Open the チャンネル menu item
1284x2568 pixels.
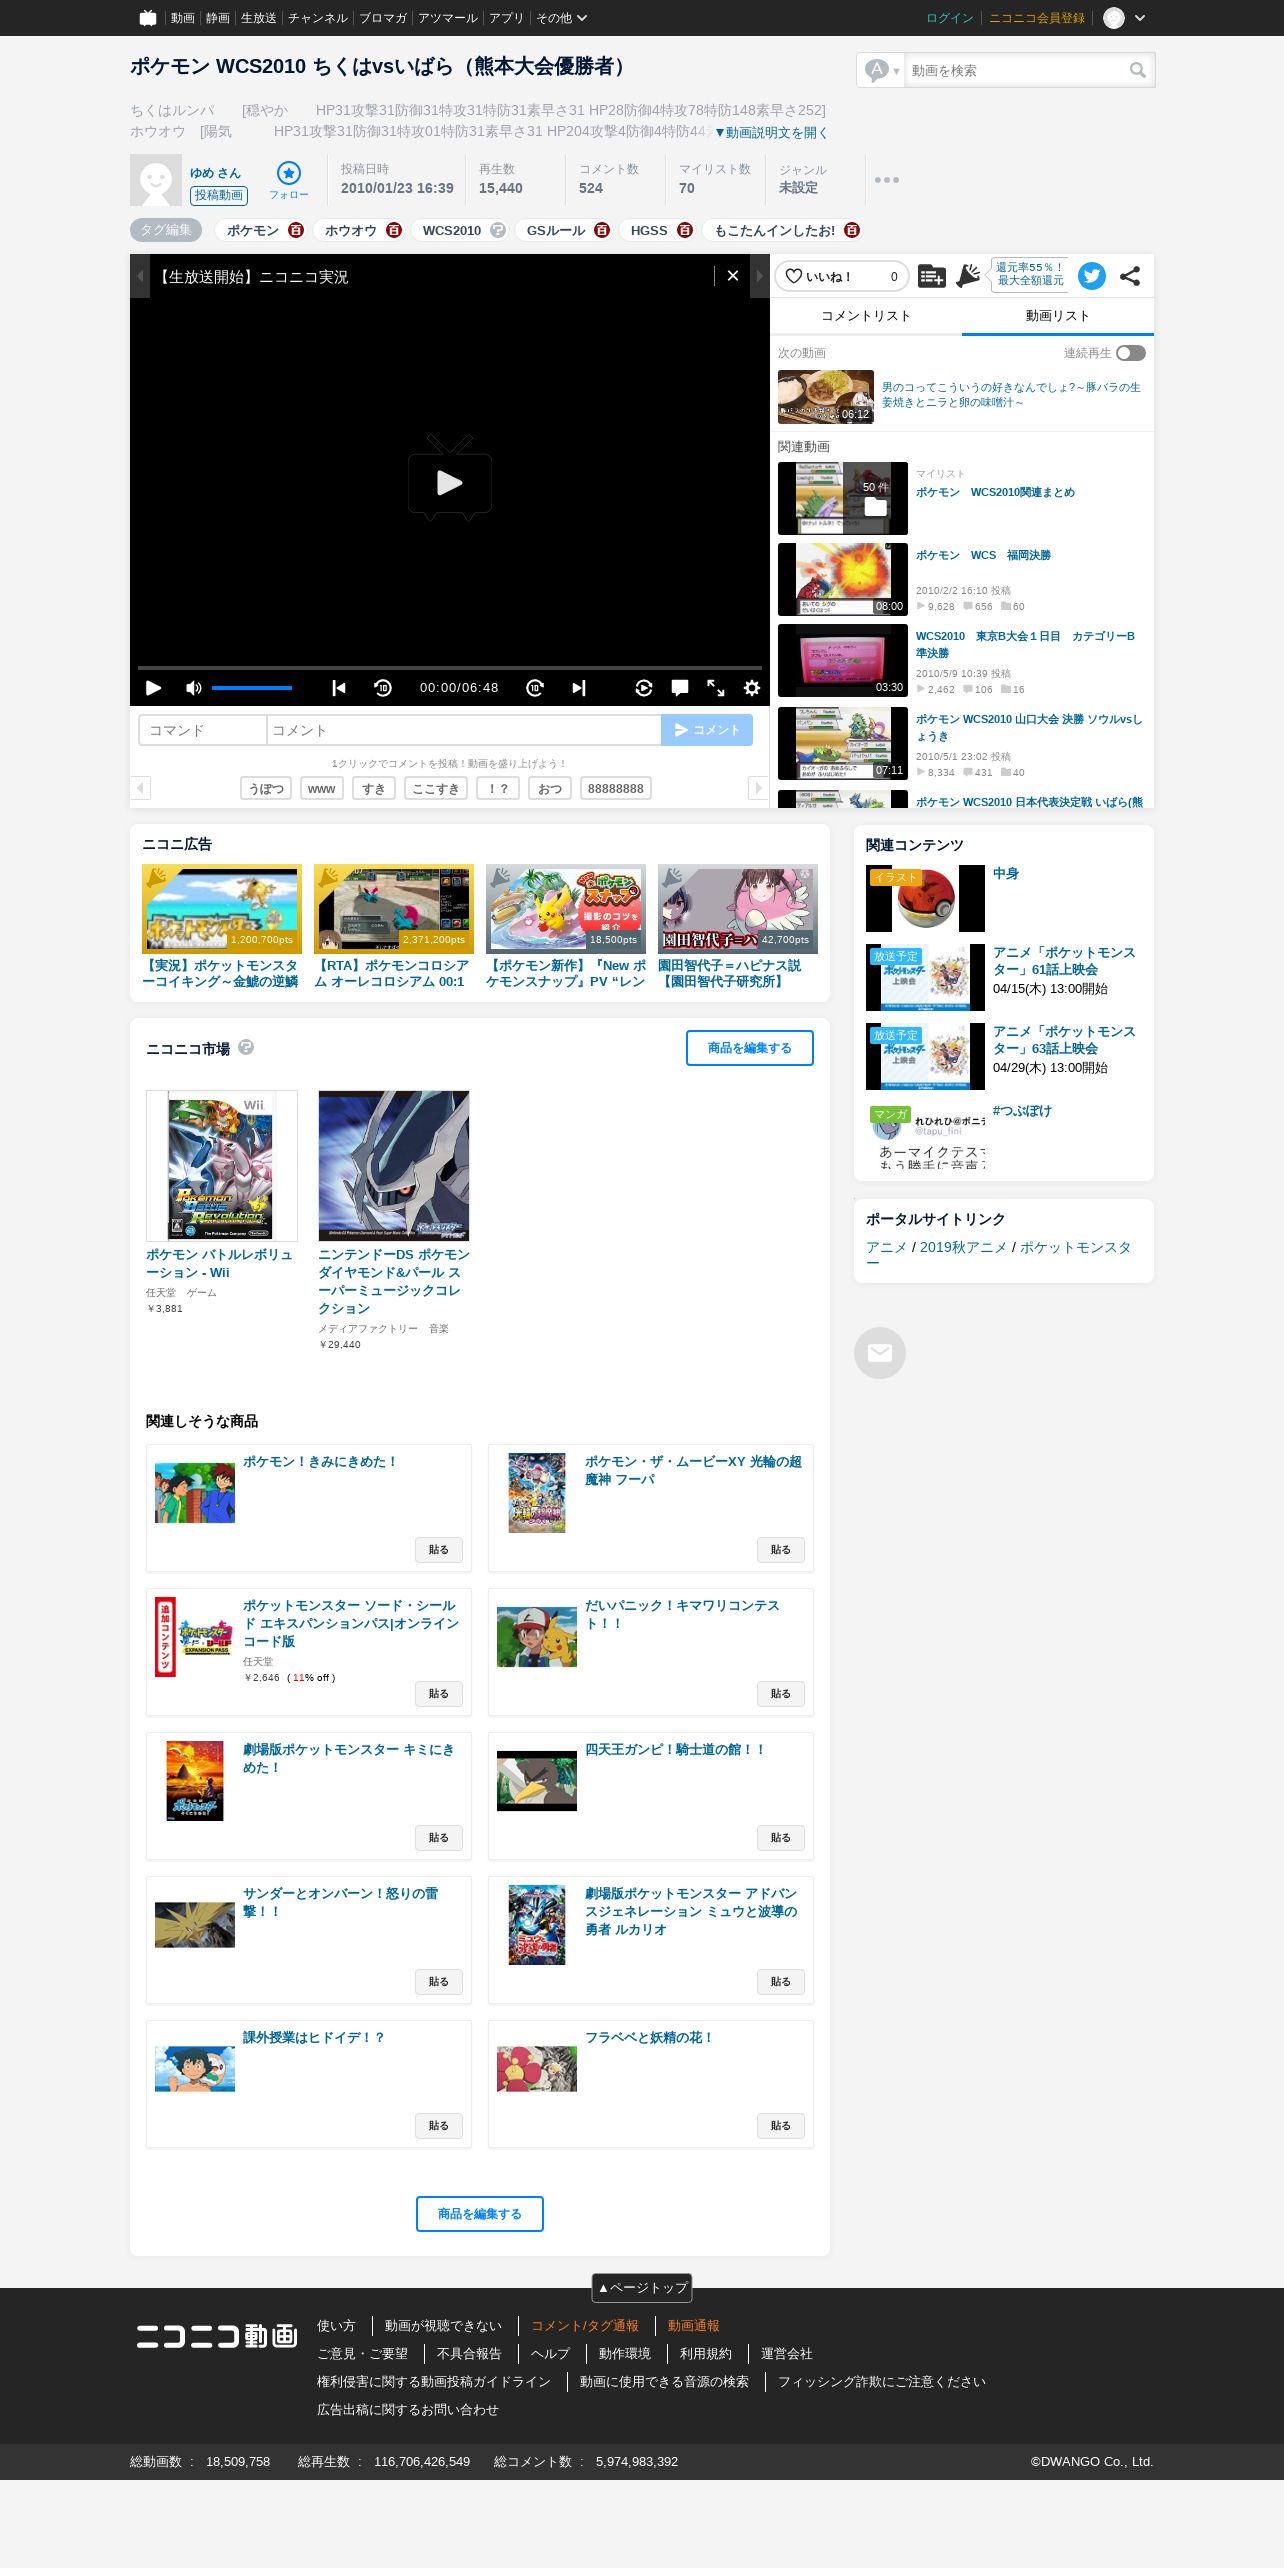pyautogui.click(x=318, y=18)
